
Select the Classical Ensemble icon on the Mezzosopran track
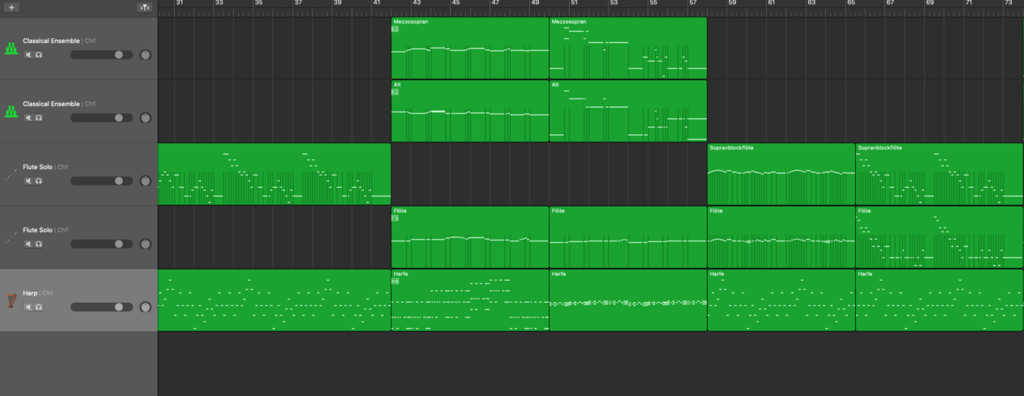coord(11,48)
